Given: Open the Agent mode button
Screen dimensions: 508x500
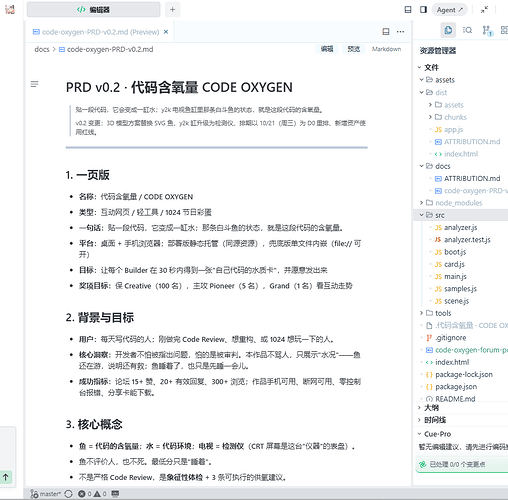Looking at the screenshot, I should (449, 10).
